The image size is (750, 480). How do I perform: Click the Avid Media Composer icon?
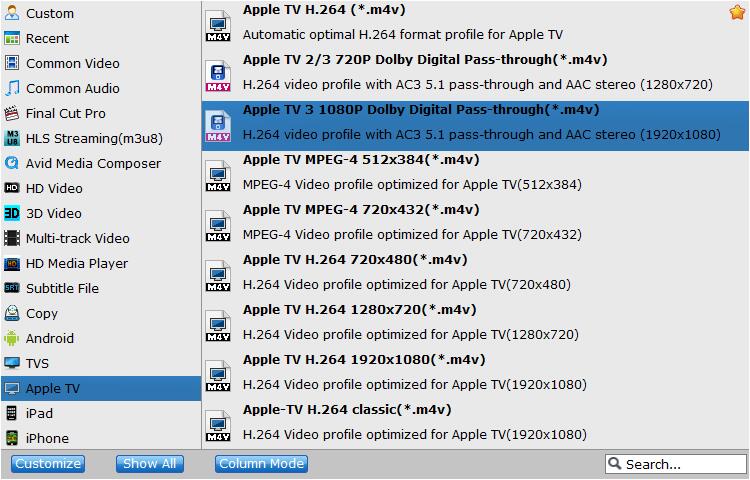12,163
